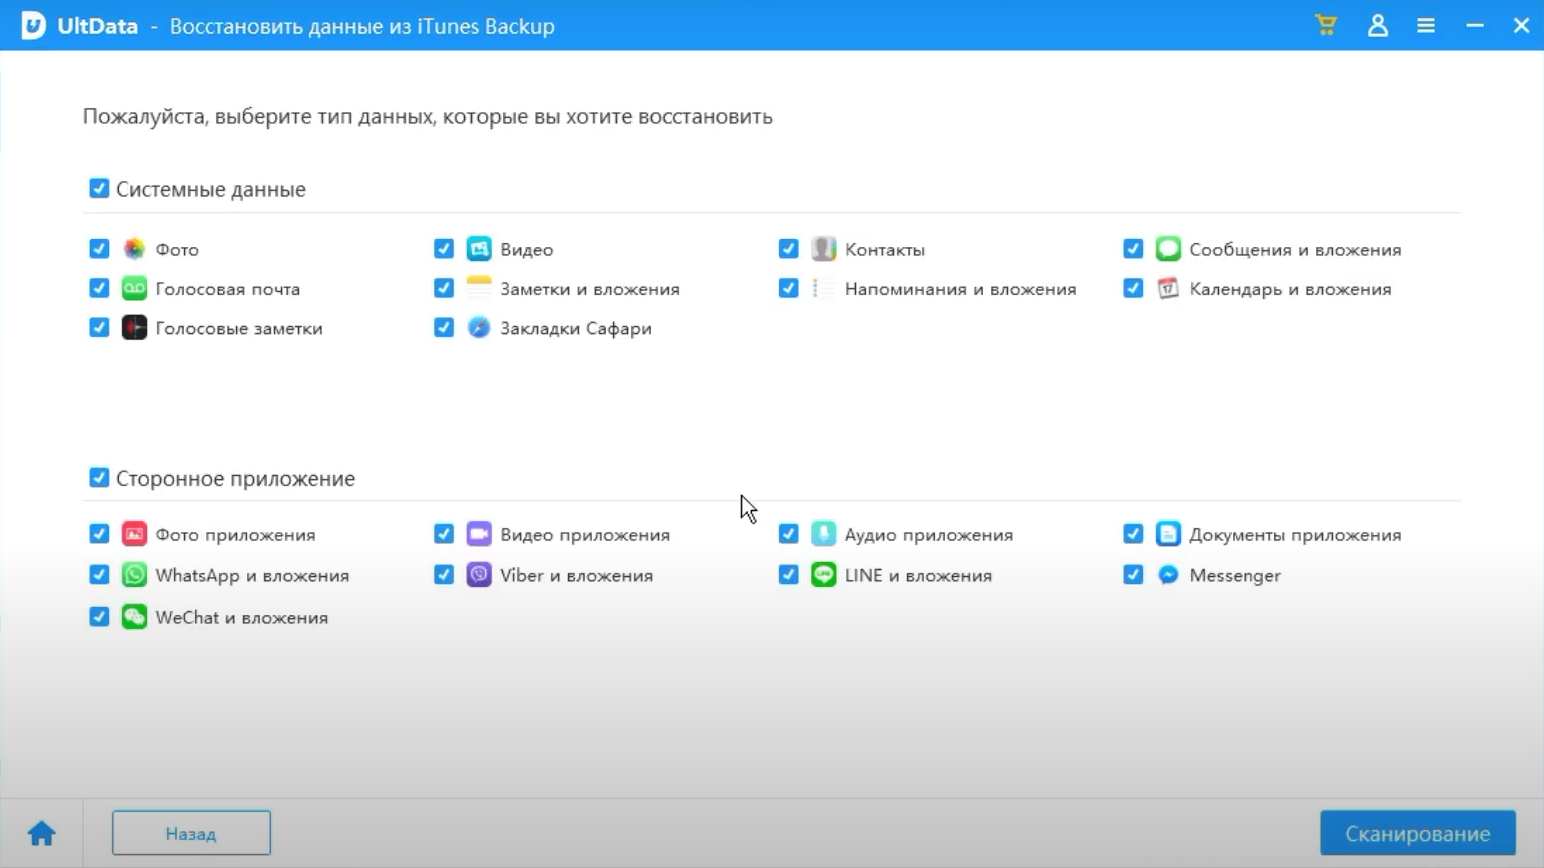Click the home icon

tap(41, 833)
